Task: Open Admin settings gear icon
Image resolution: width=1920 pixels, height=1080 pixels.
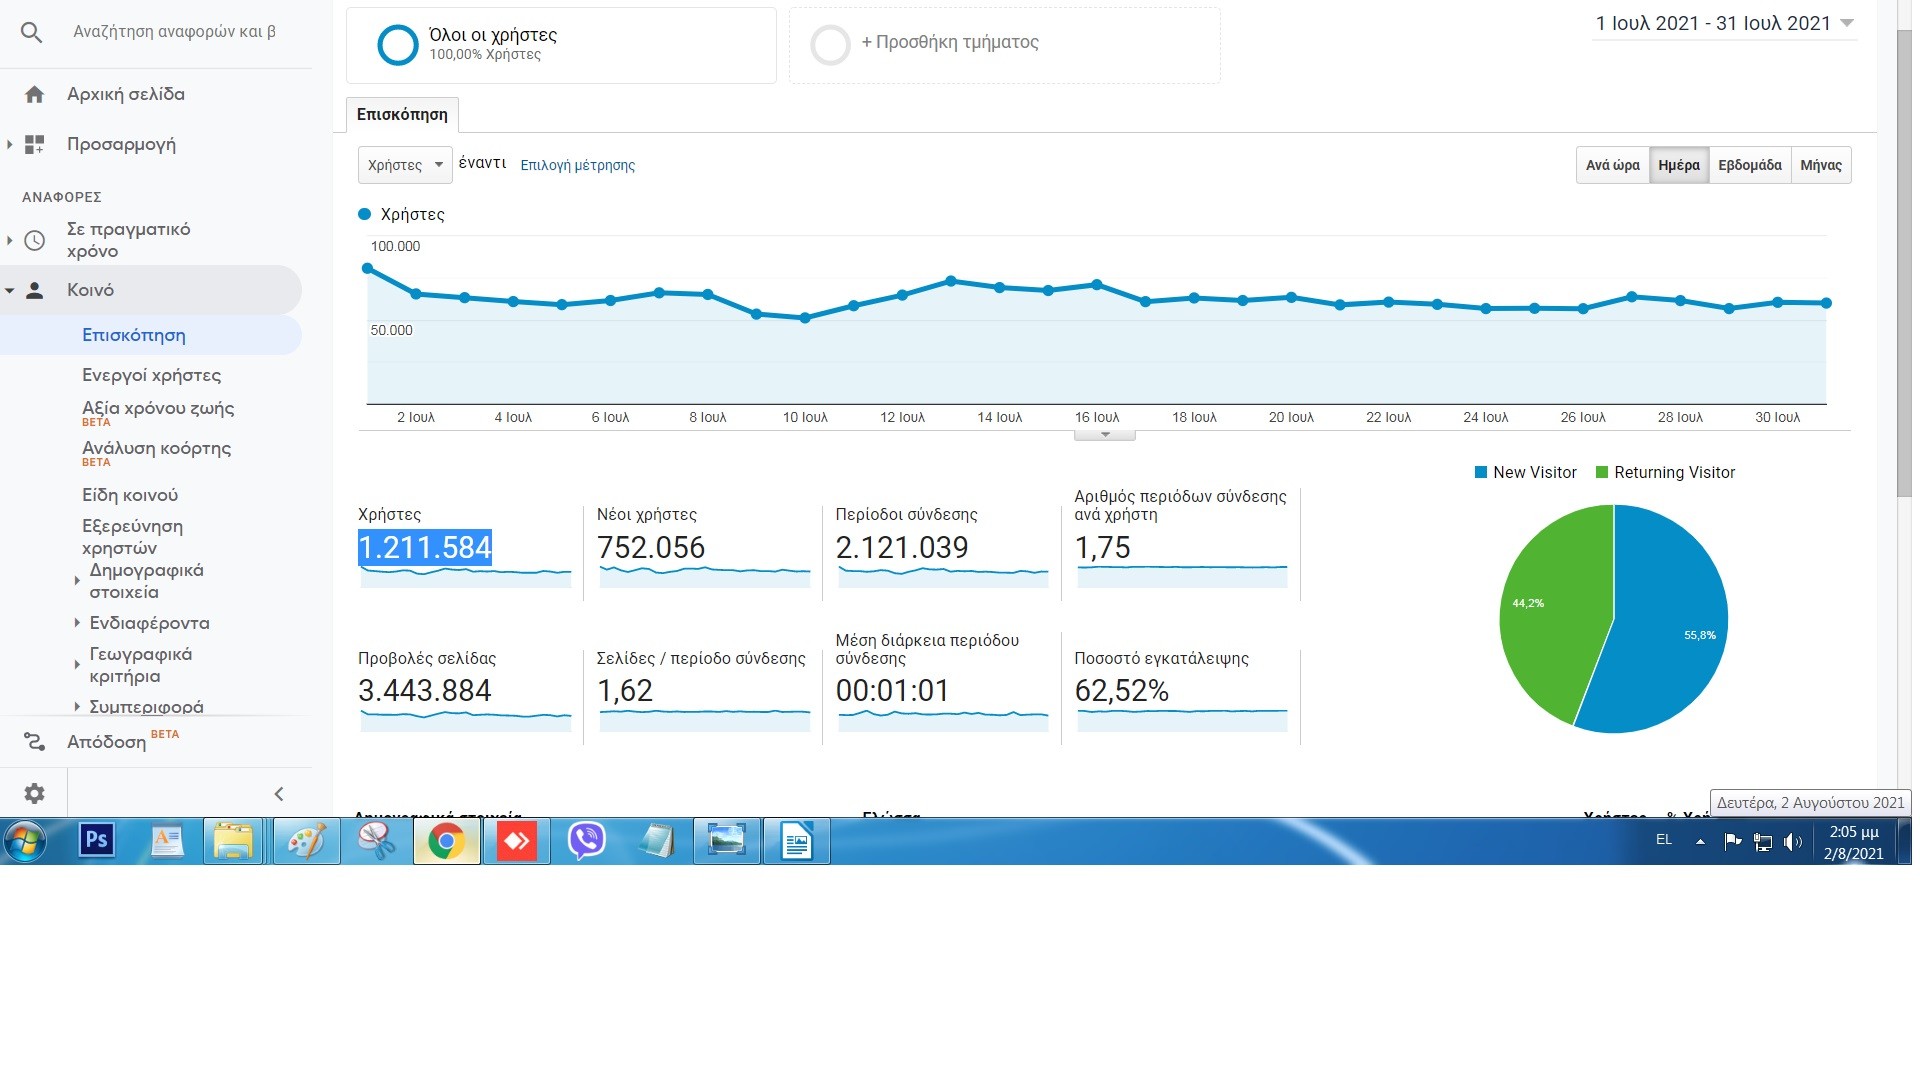Action: coord(34,793)
